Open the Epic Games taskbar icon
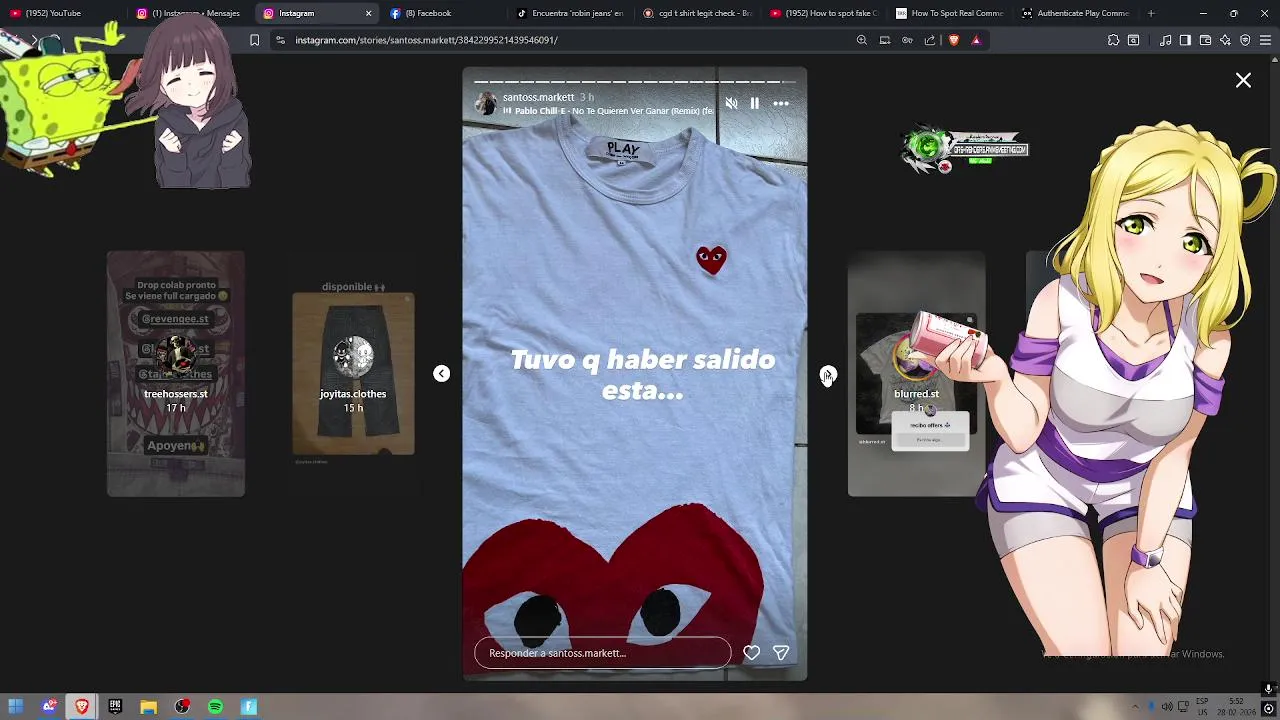Screen dimensions: 1280x720 point(115,707)
